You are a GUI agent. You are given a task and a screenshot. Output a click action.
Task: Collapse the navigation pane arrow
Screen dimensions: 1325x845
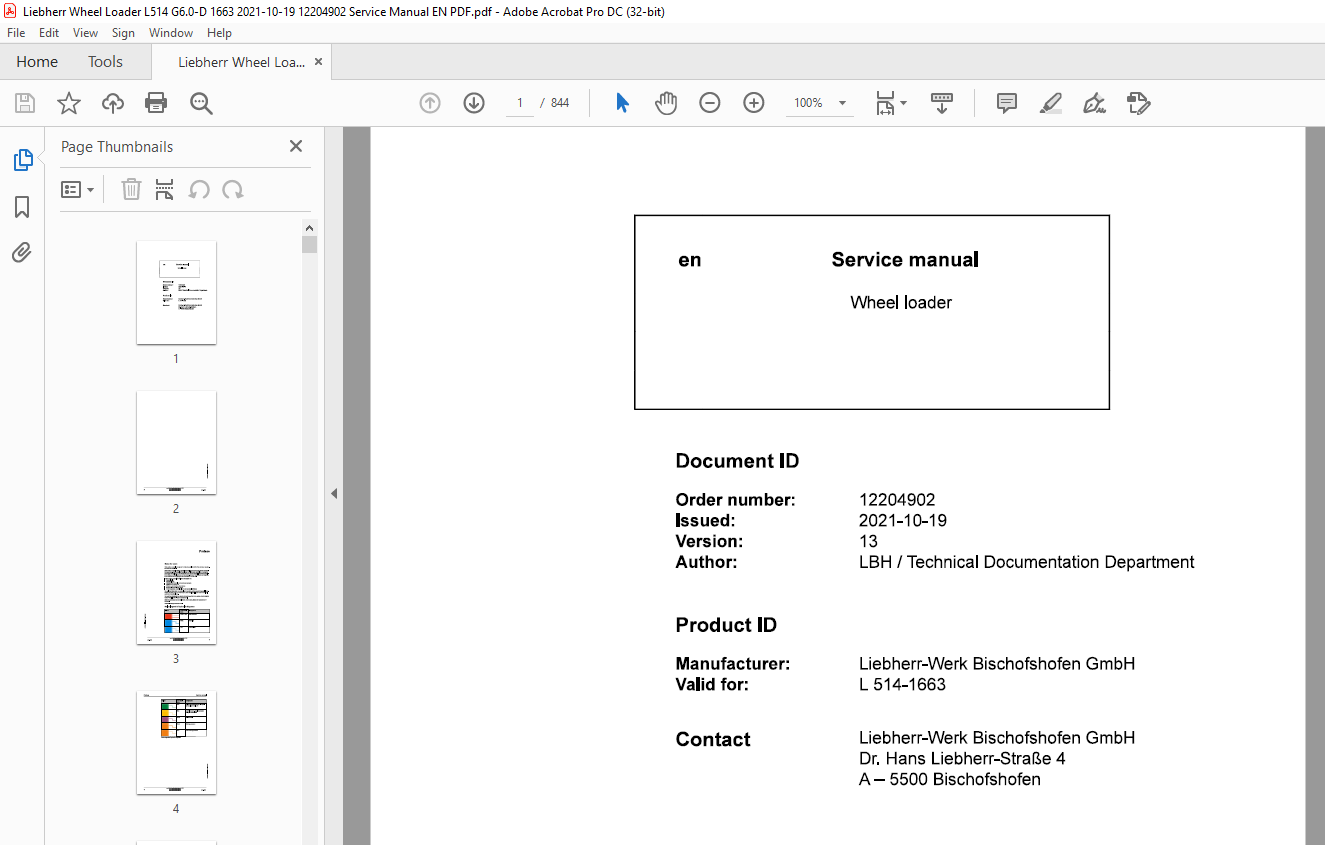click(334, 493)
